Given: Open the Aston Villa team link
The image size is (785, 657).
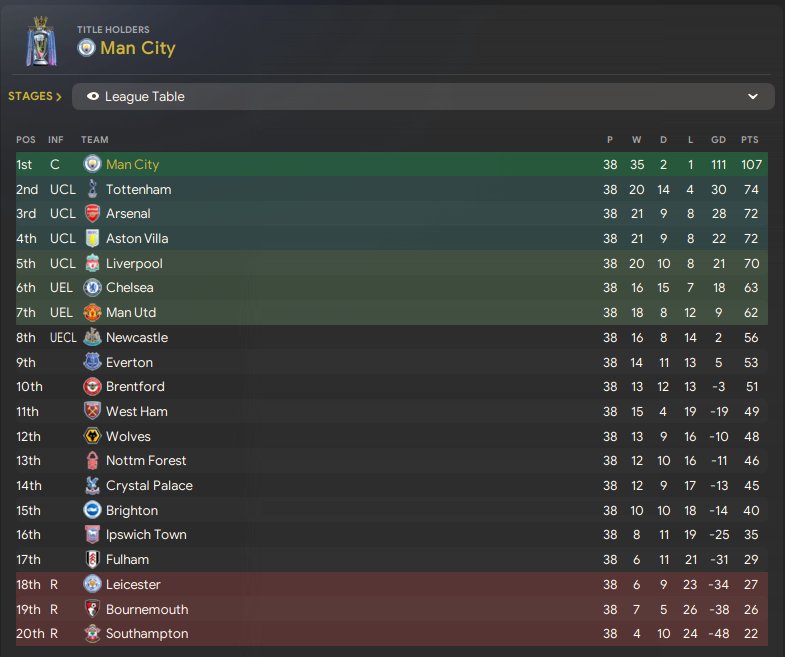Looking at the screenshot, I should pos(137,239).
